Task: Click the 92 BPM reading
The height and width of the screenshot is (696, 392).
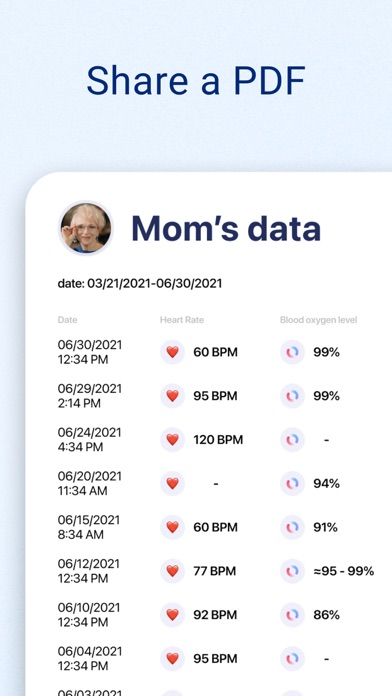Action: point(215,615)
